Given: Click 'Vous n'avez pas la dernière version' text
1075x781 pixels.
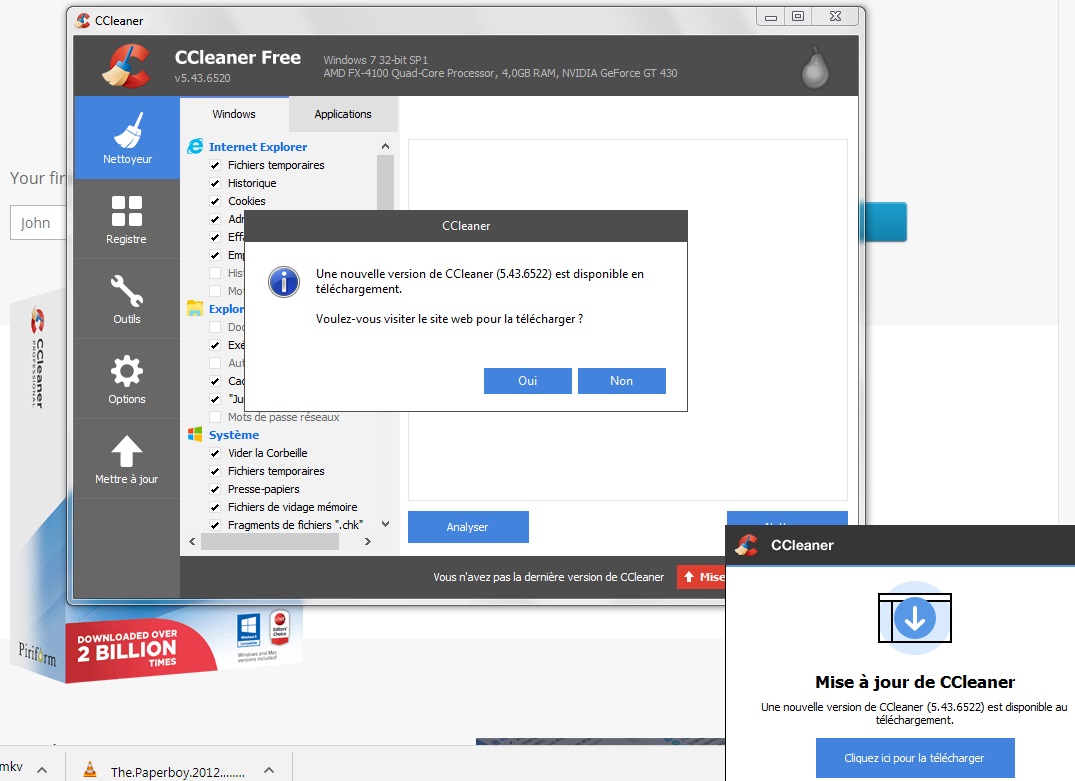Looking at the screenshot, I should [x=548, y=577].
